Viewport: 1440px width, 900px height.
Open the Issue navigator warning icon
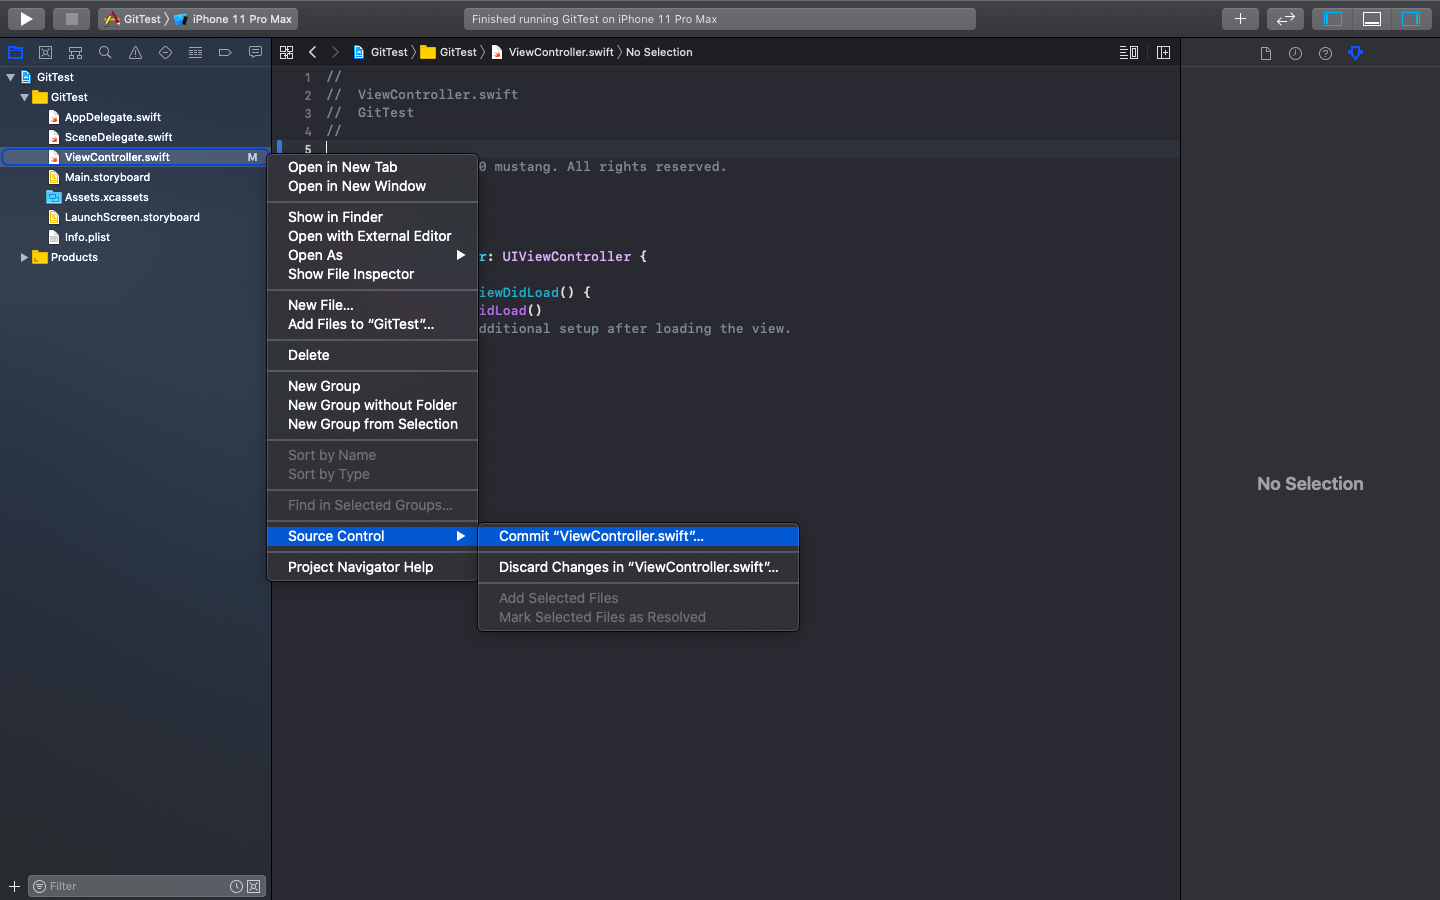pos(135,52)
